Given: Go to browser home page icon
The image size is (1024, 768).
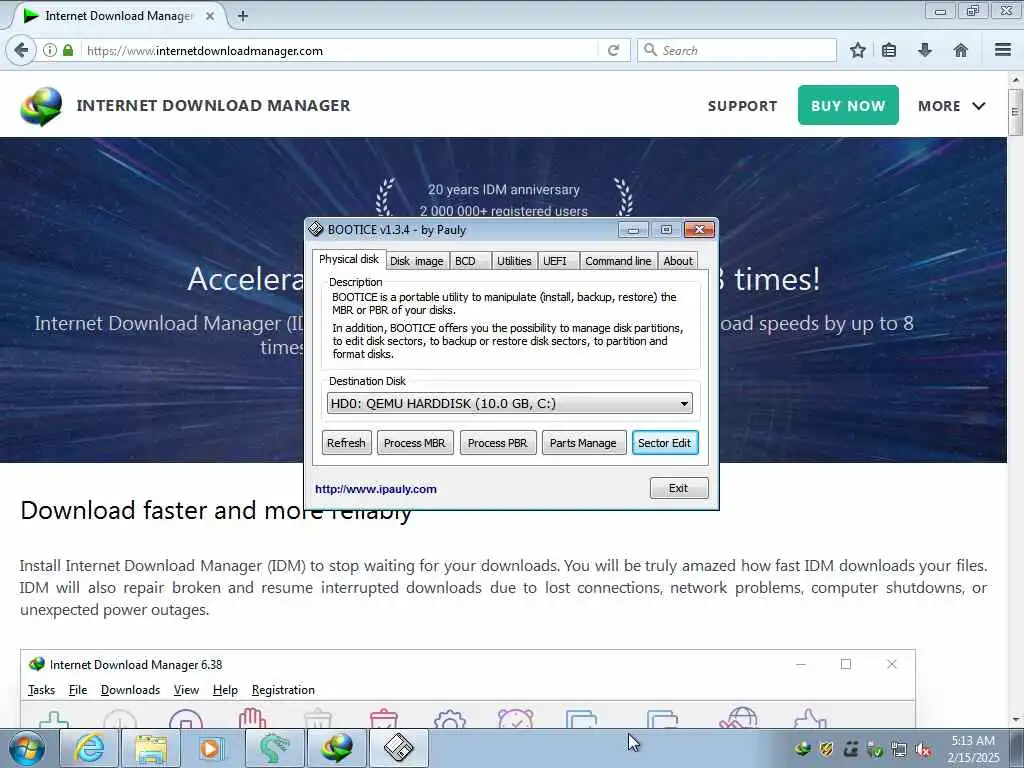Looking at the screenshot, I should point(961,50).
